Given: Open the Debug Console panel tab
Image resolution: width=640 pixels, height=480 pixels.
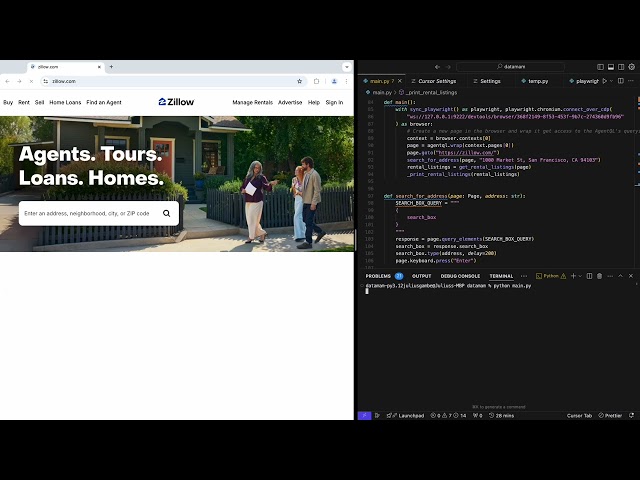Looking at the screenshot, I should pyautogui.click(x=460, y=276).
